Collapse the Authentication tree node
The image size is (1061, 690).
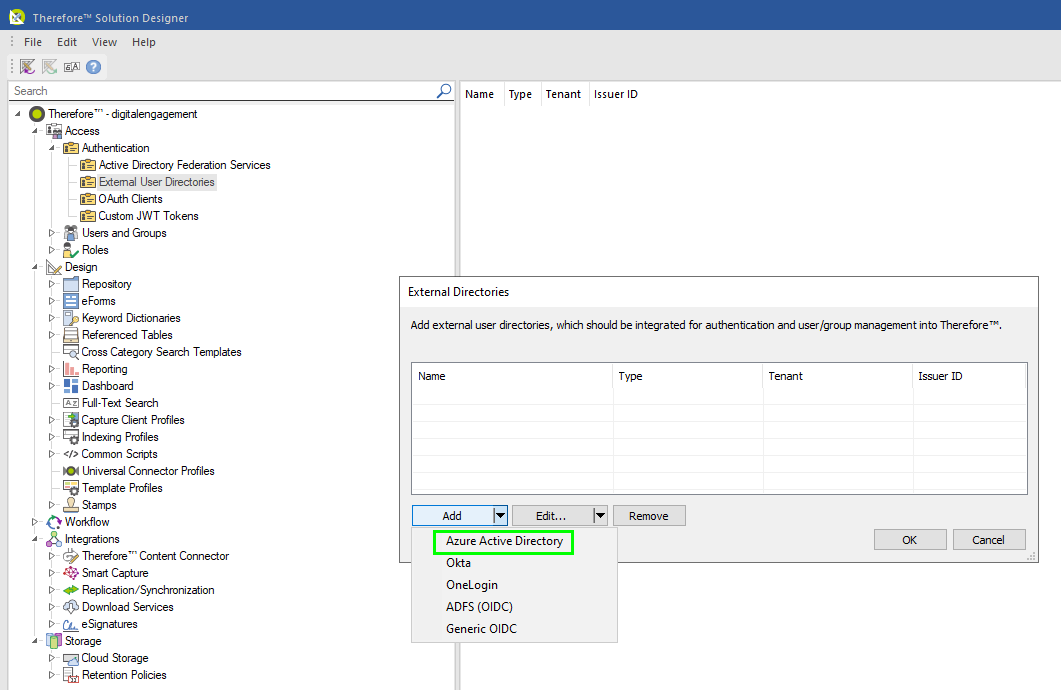tap(51, 148)
